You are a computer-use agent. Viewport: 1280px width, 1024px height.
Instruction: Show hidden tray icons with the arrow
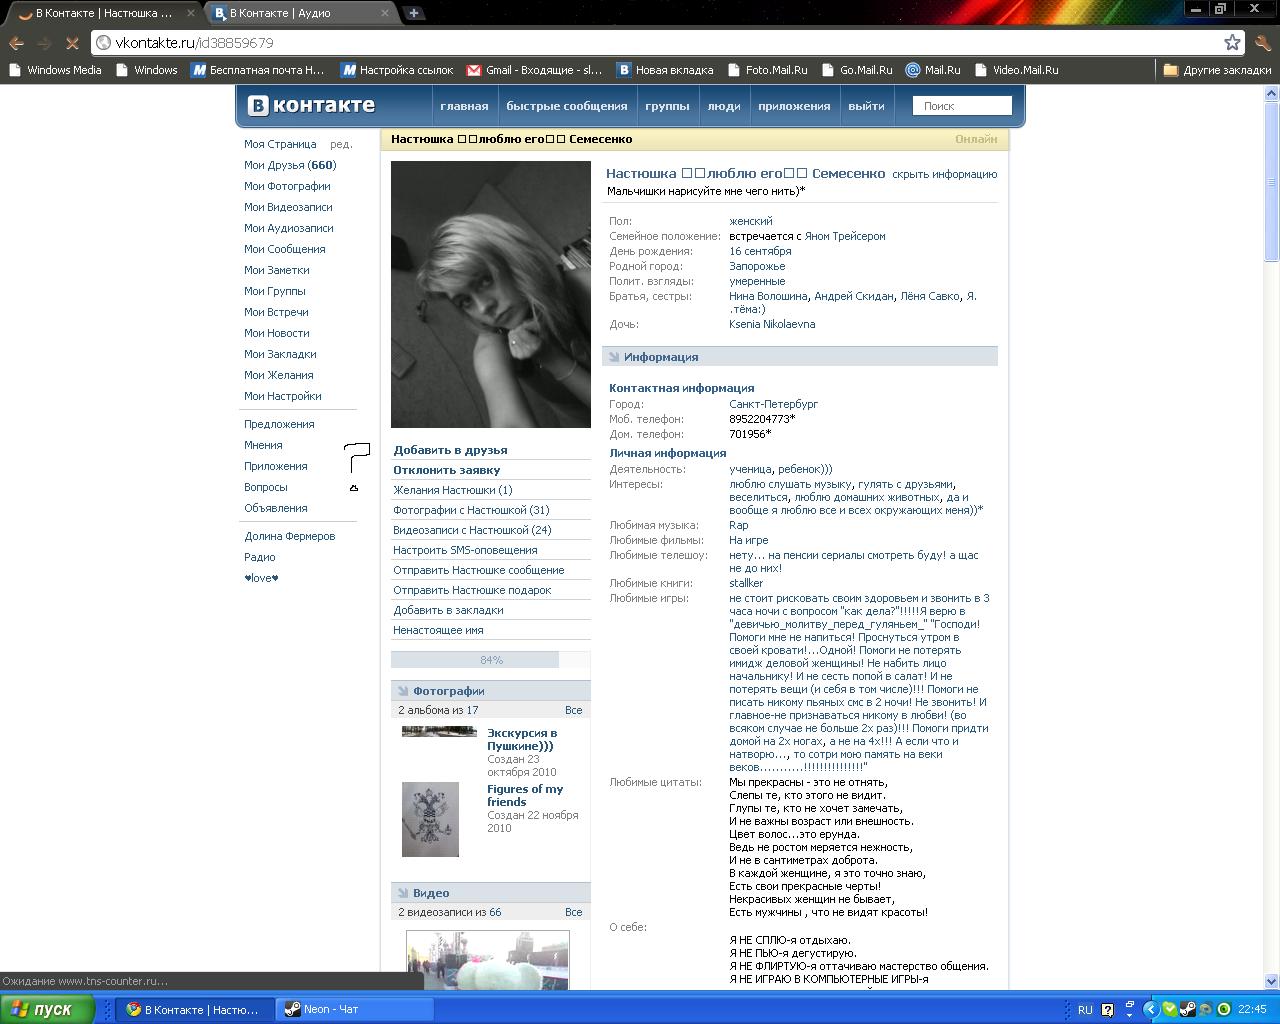[x=1150, y=1009]
